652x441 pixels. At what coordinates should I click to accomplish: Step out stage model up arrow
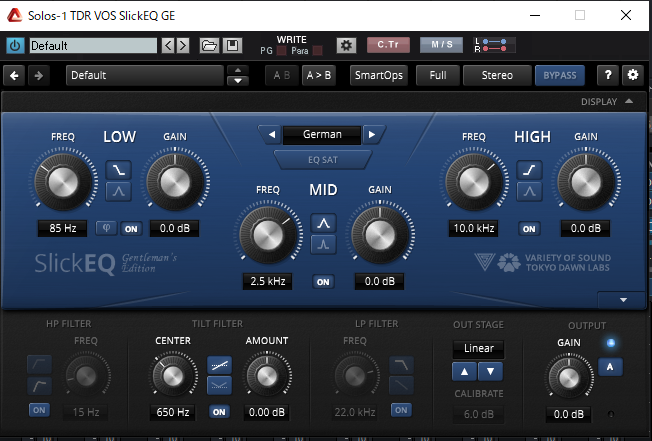coord(464,372)
